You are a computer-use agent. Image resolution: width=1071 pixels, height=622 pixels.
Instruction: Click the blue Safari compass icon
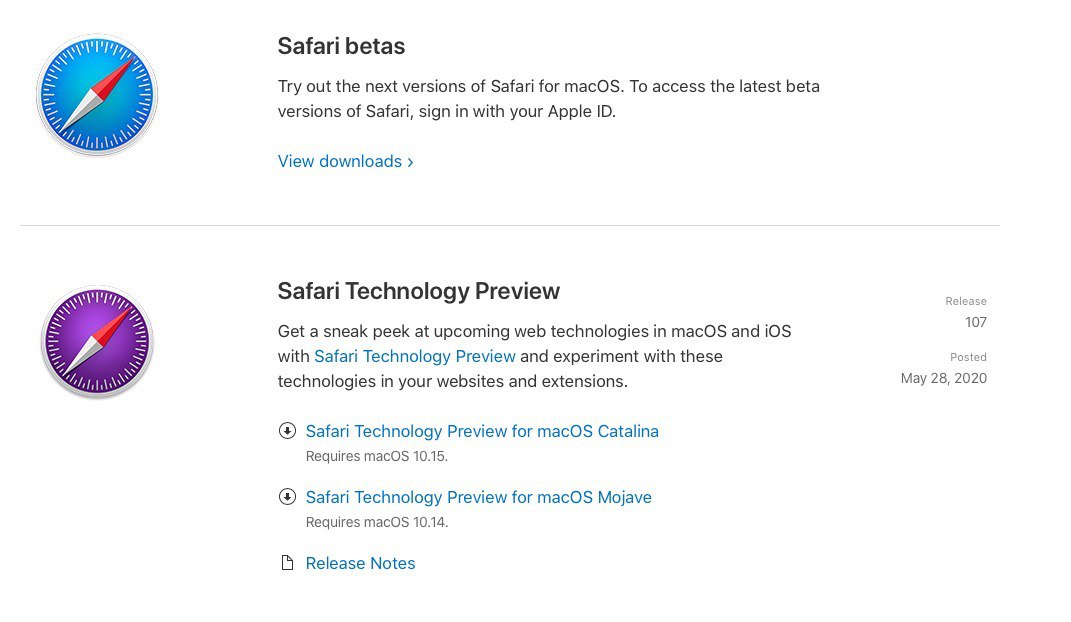(x=97, y=95)
